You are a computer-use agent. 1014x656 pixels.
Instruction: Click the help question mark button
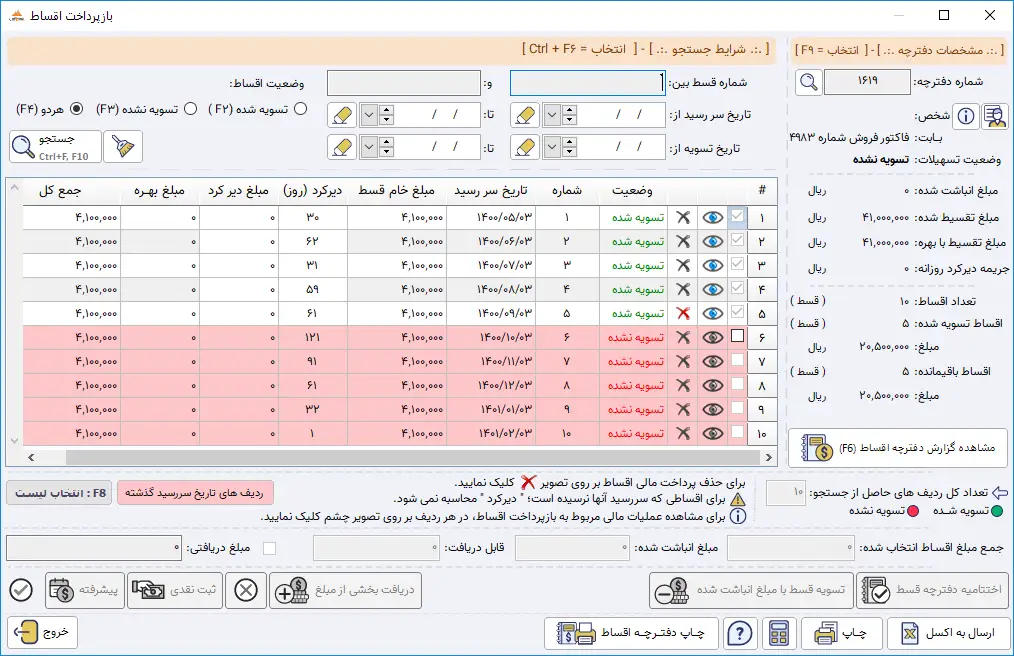[x=739, y=634]
